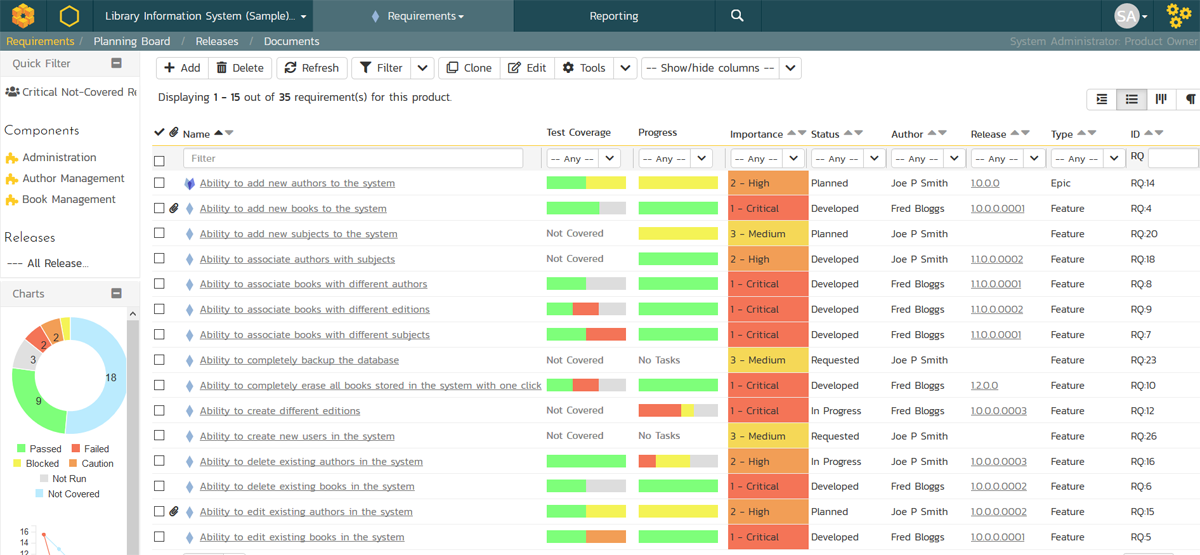The height and width of the screenshot is (555, 1200).
Task: Sort the Name column ascending
Action: coord(219,133)
